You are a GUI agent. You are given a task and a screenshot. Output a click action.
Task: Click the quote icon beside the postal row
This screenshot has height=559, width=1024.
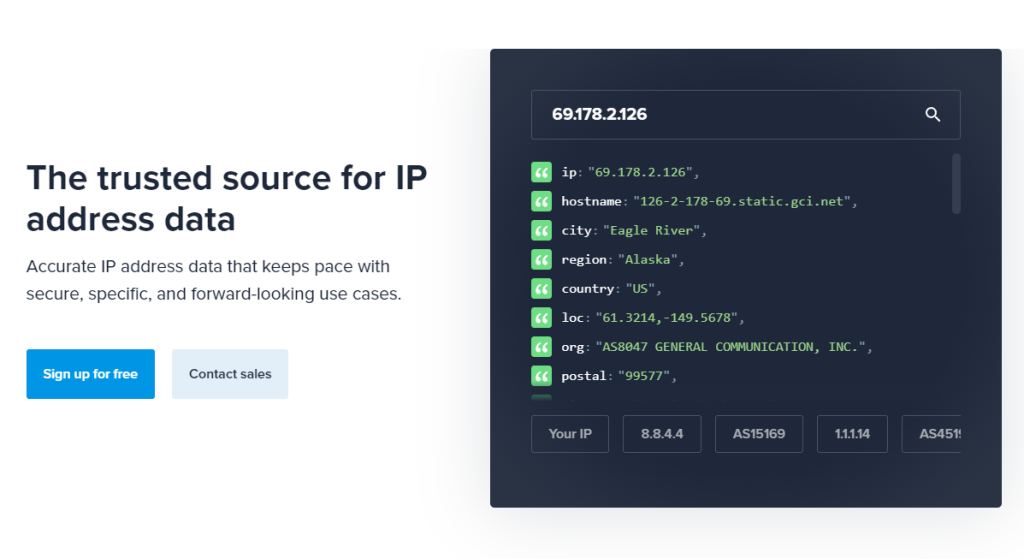pos(541,376)
